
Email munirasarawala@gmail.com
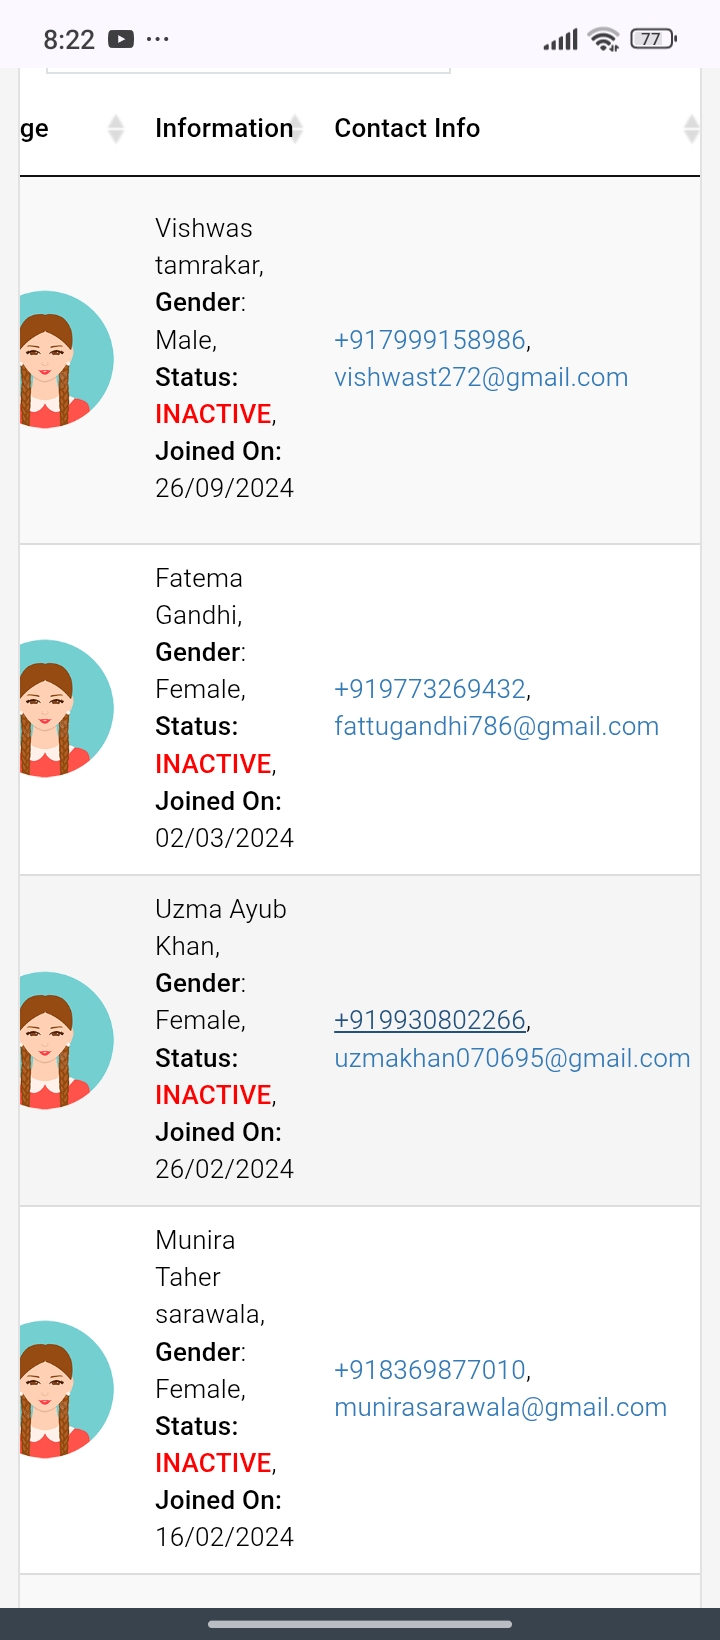tap(500, 1407)
